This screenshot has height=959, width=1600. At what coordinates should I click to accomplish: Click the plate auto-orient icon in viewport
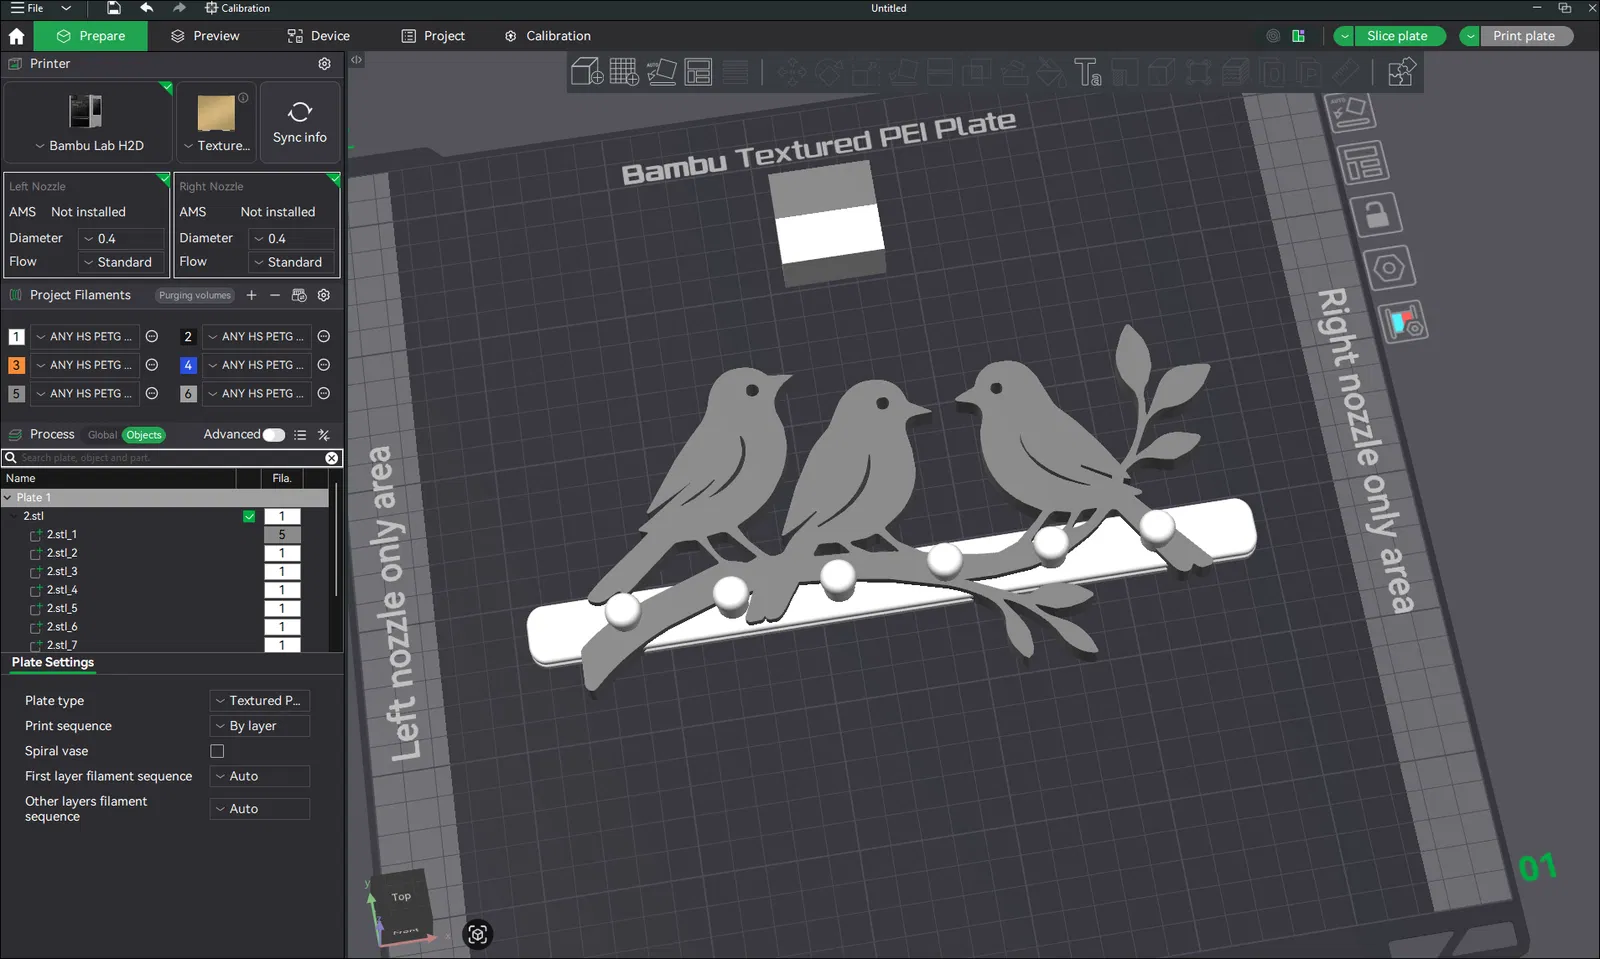(x=1350, y=112)
